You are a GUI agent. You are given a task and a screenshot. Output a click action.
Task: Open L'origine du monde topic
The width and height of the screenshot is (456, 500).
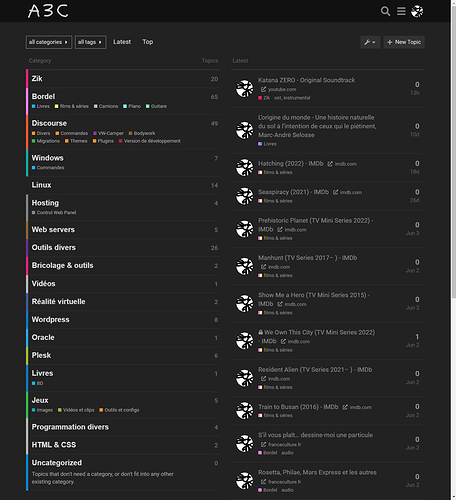click(317, 126)
